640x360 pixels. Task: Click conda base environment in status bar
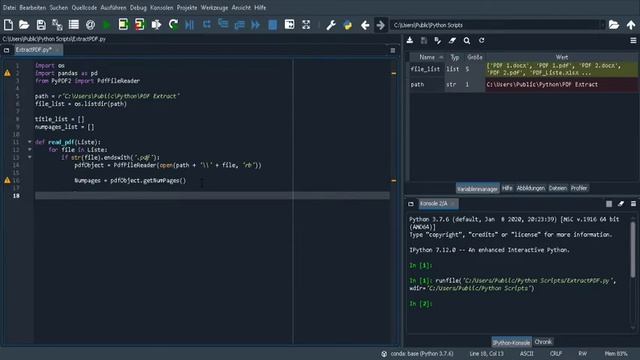click(418, 354)
